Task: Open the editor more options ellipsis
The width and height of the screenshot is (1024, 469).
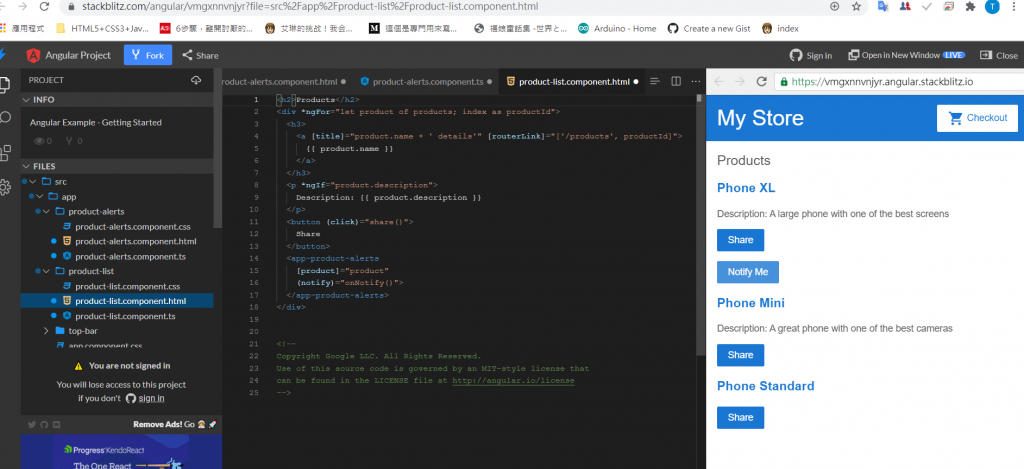Action: (696, 82)
